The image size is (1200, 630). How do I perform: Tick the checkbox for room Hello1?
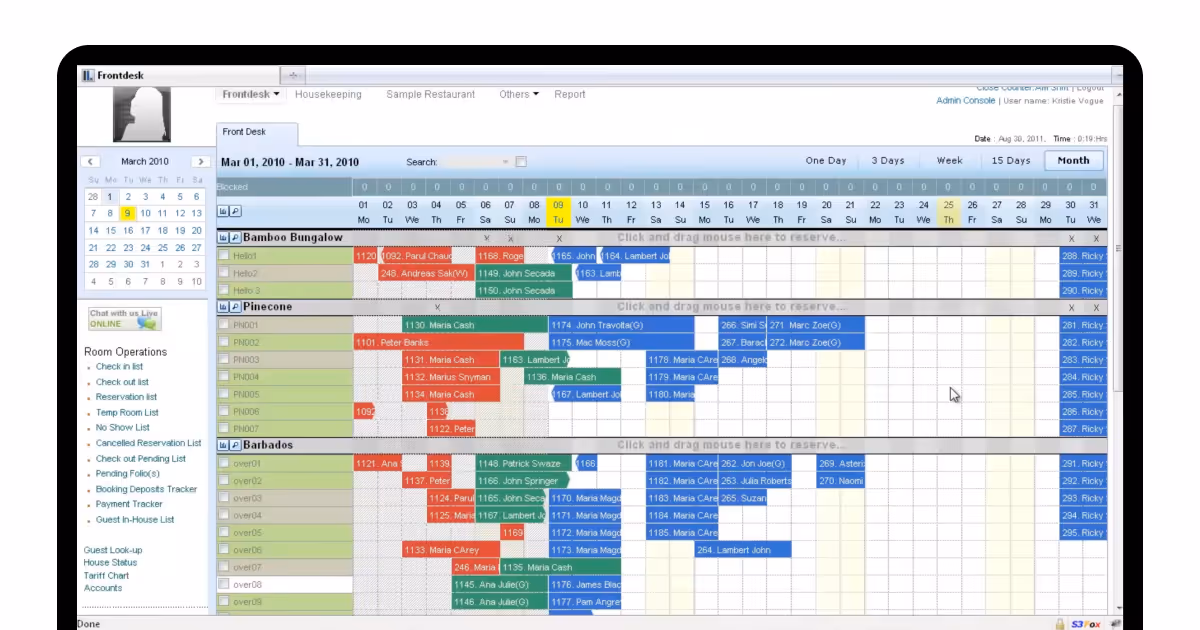224,256
